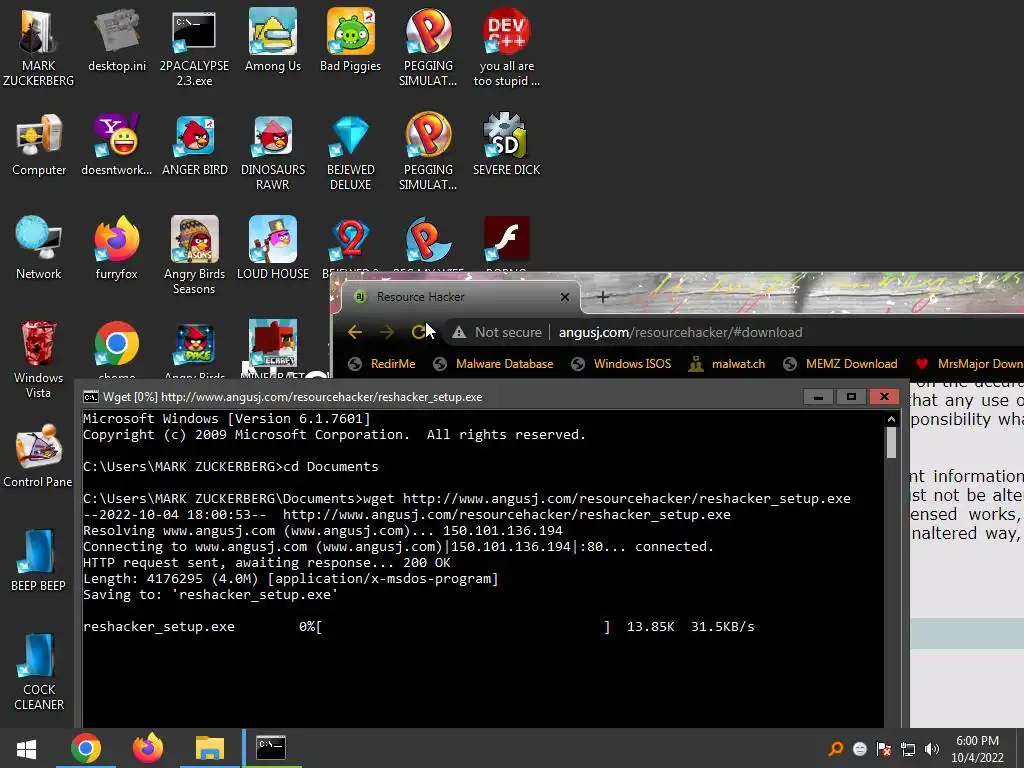Viewport: 1024px width, 768px height.
Task: Reload the Resource Hacker page
Action: tap(419, 332)
